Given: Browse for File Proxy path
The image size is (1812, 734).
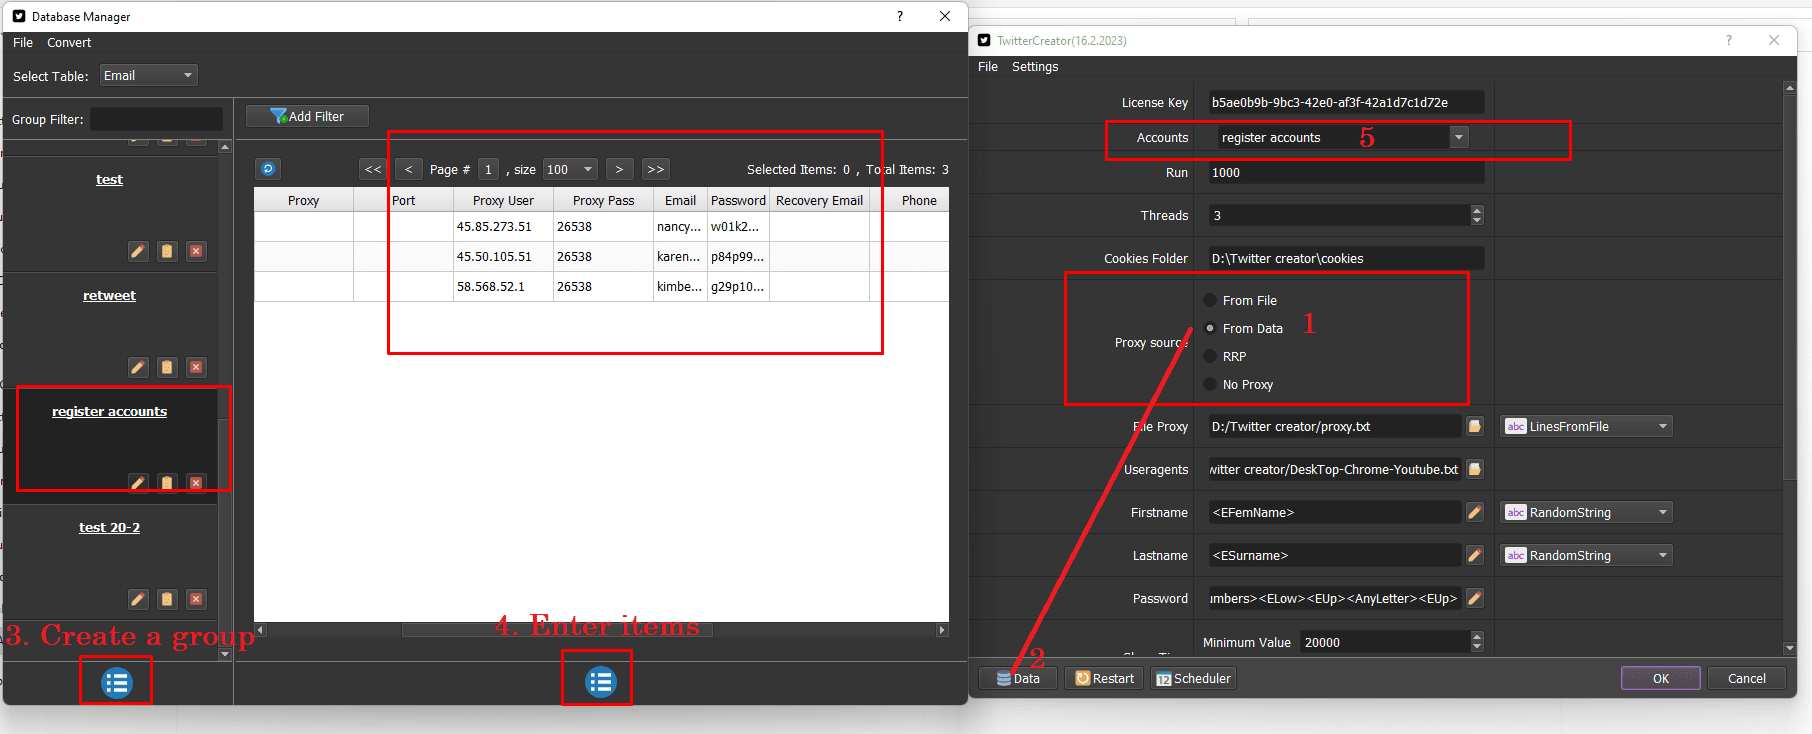Looking at the screenshot, I should (1474, 426).
